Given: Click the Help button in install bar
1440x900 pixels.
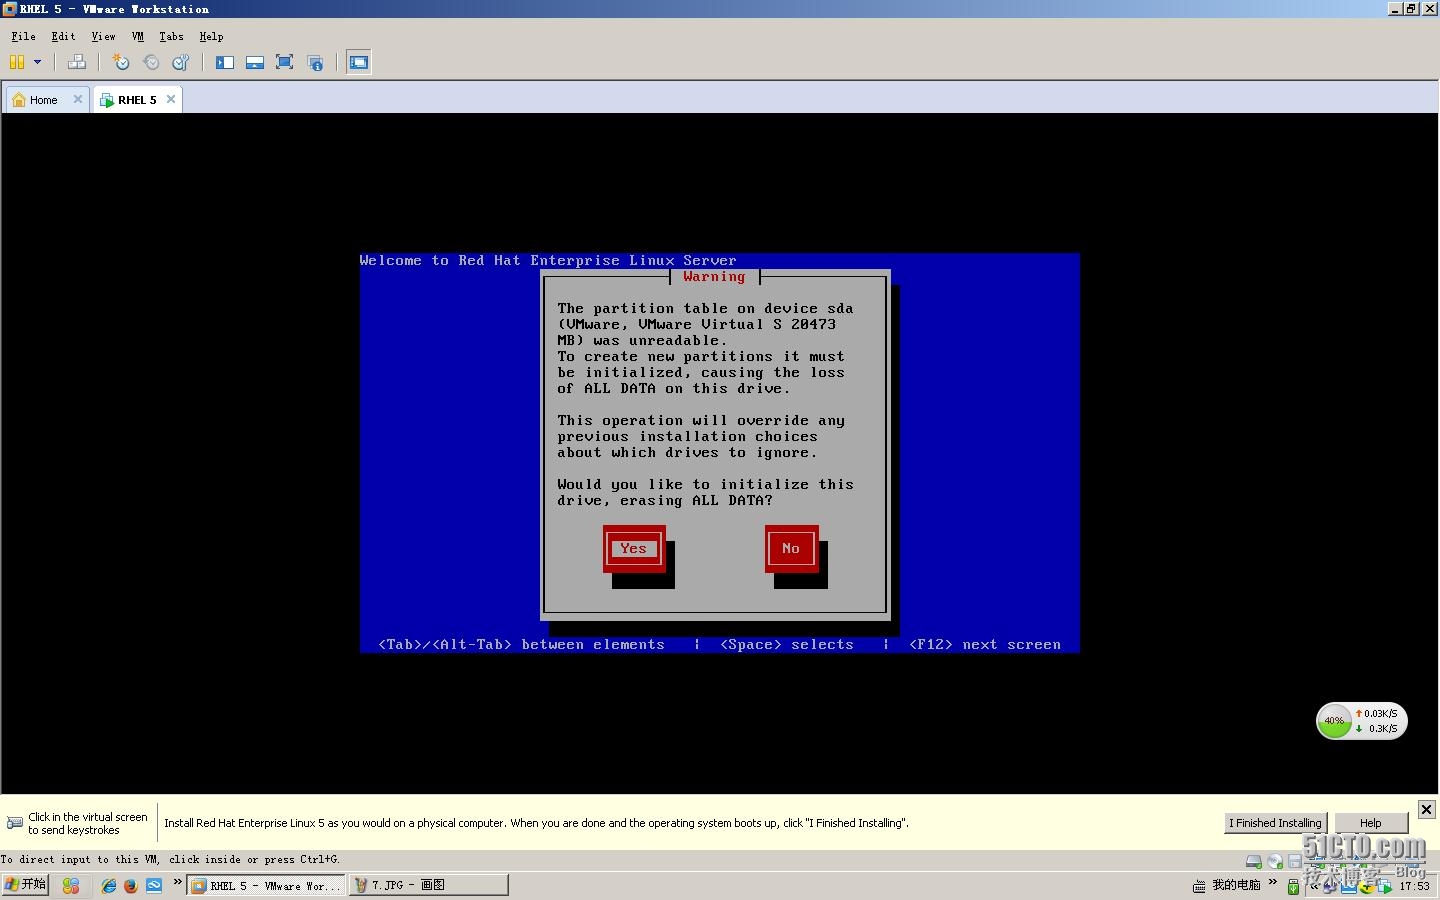Looking at the screenshot, I should point(1370,823).
